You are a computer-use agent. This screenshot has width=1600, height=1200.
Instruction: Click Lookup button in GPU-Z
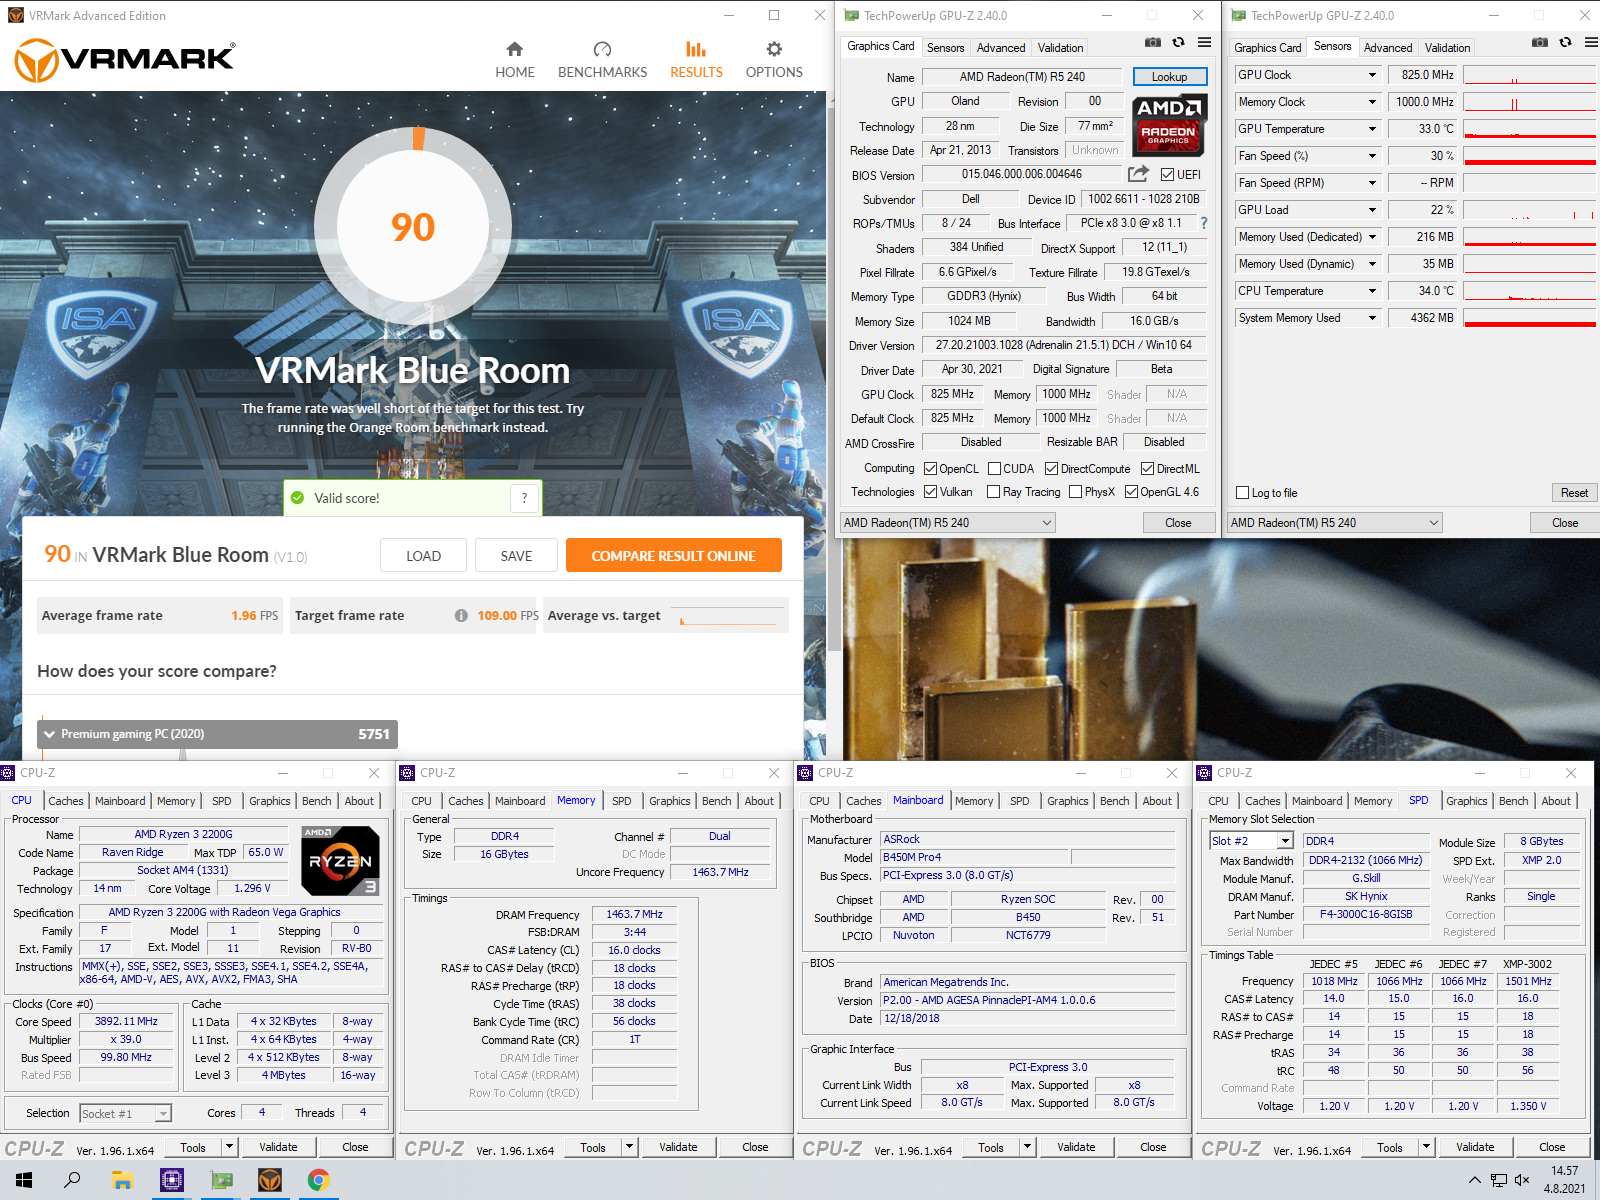tap(1169, 77)
